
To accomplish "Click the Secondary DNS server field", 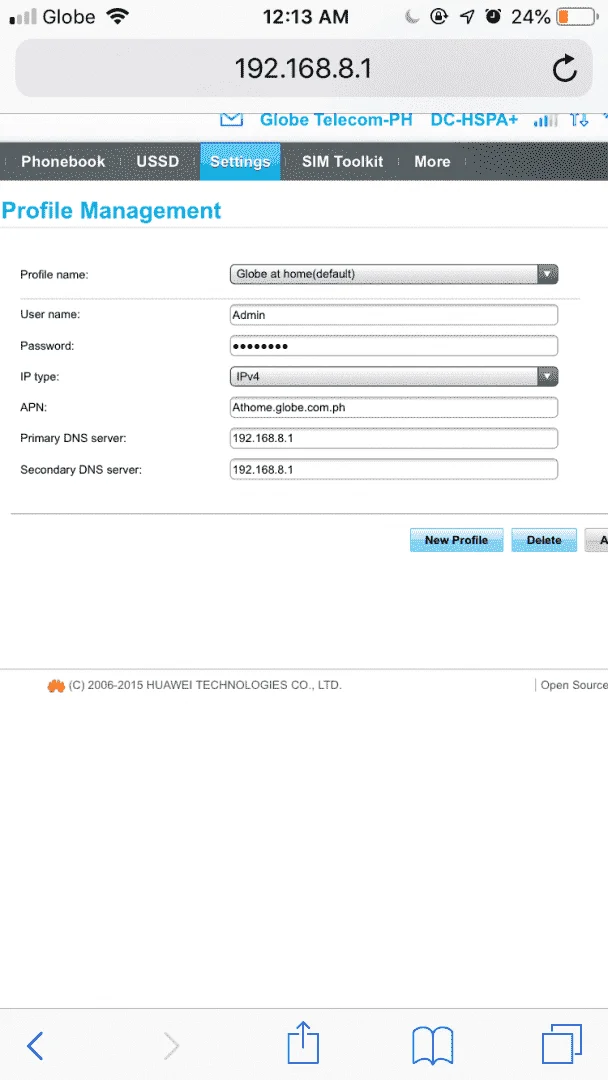I will click(x=394, y=470).
